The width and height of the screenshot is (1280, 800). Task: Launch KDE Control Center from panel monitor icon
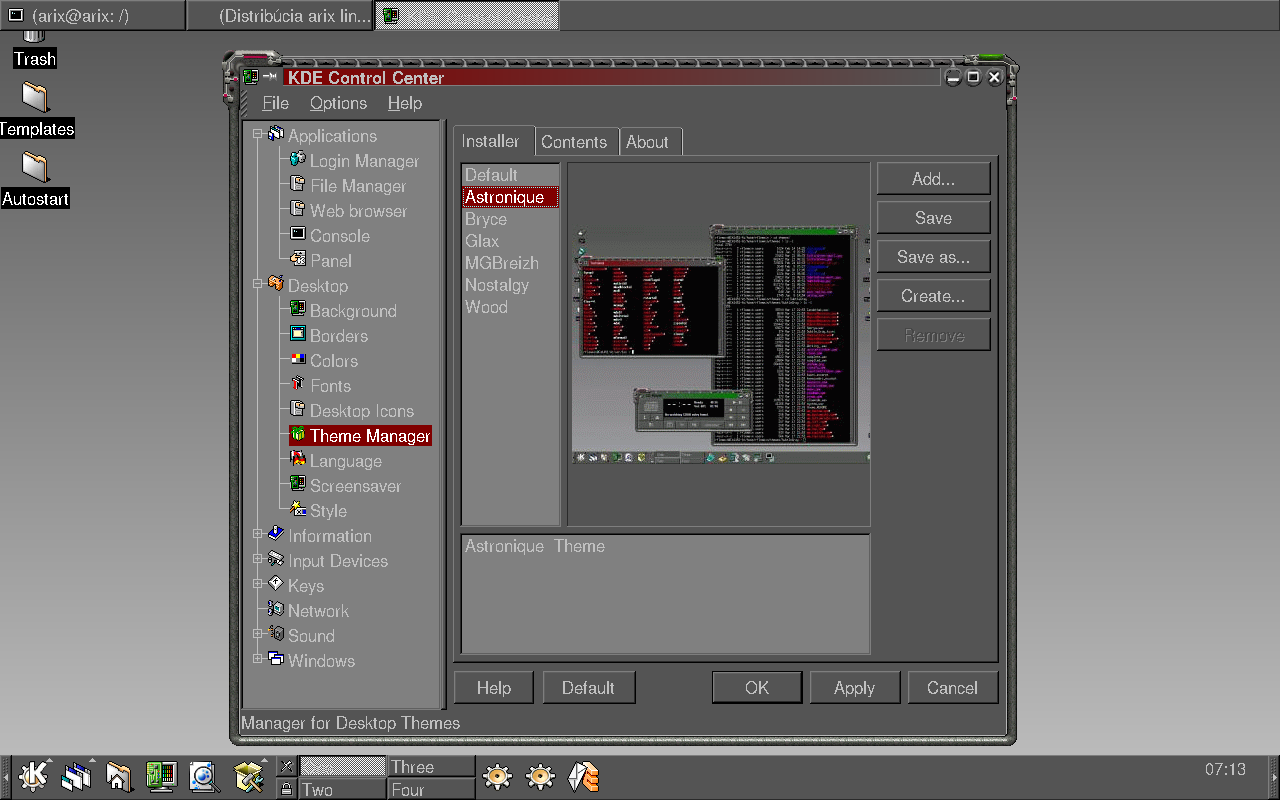tap(161, 775)
